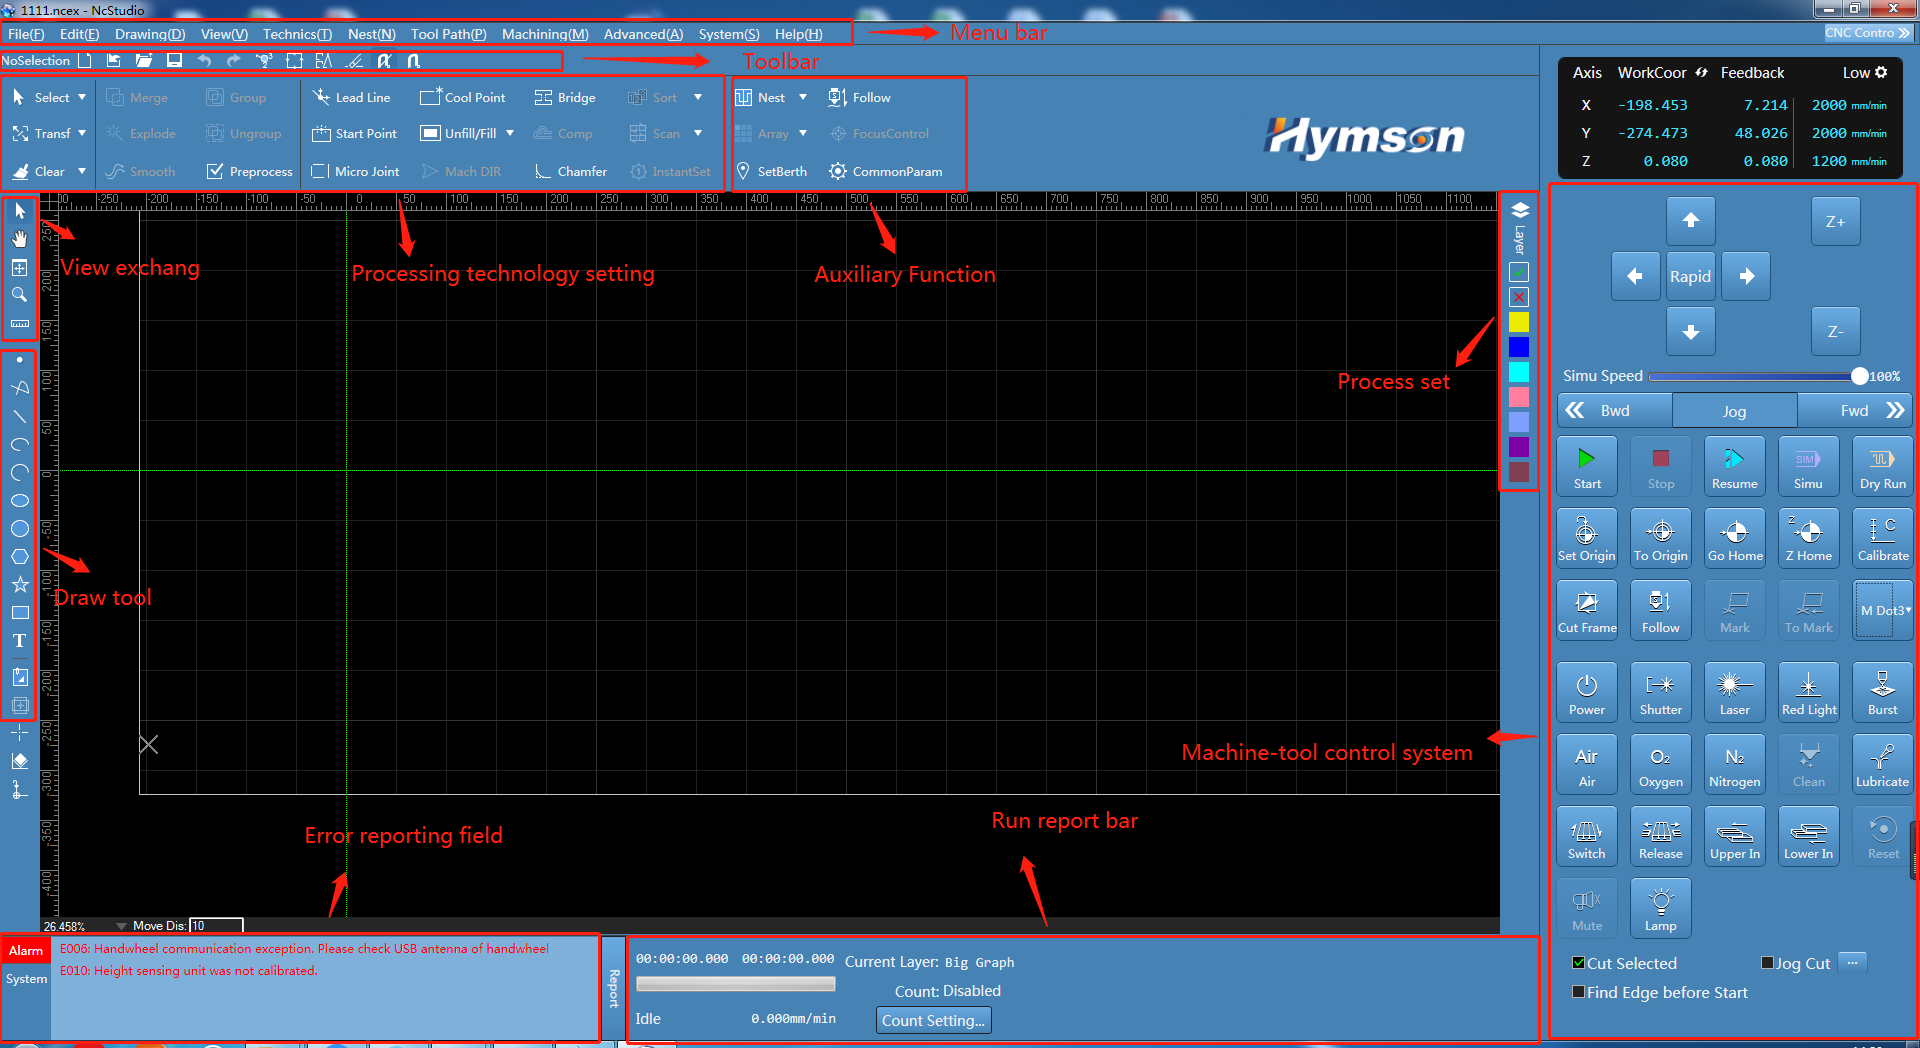Click the Bridge tool
This screenshot has width=1920, height=1048.
coord(565,97)
